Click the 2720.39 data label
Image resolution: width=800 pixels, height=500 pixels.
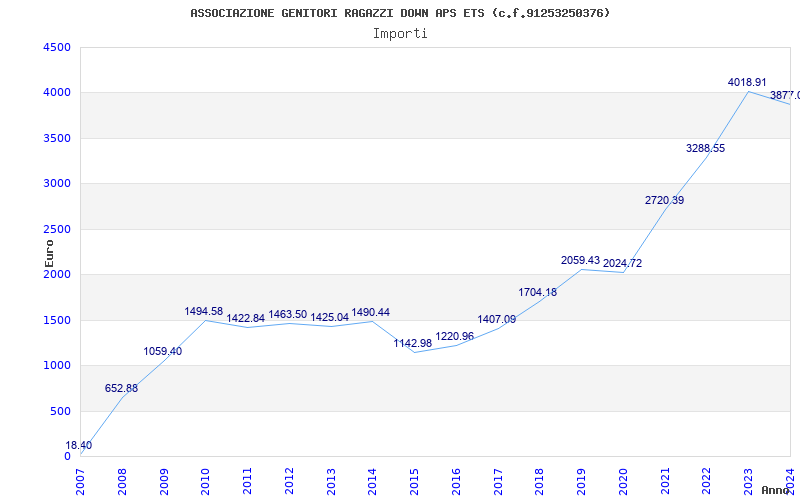coord(664,201)
